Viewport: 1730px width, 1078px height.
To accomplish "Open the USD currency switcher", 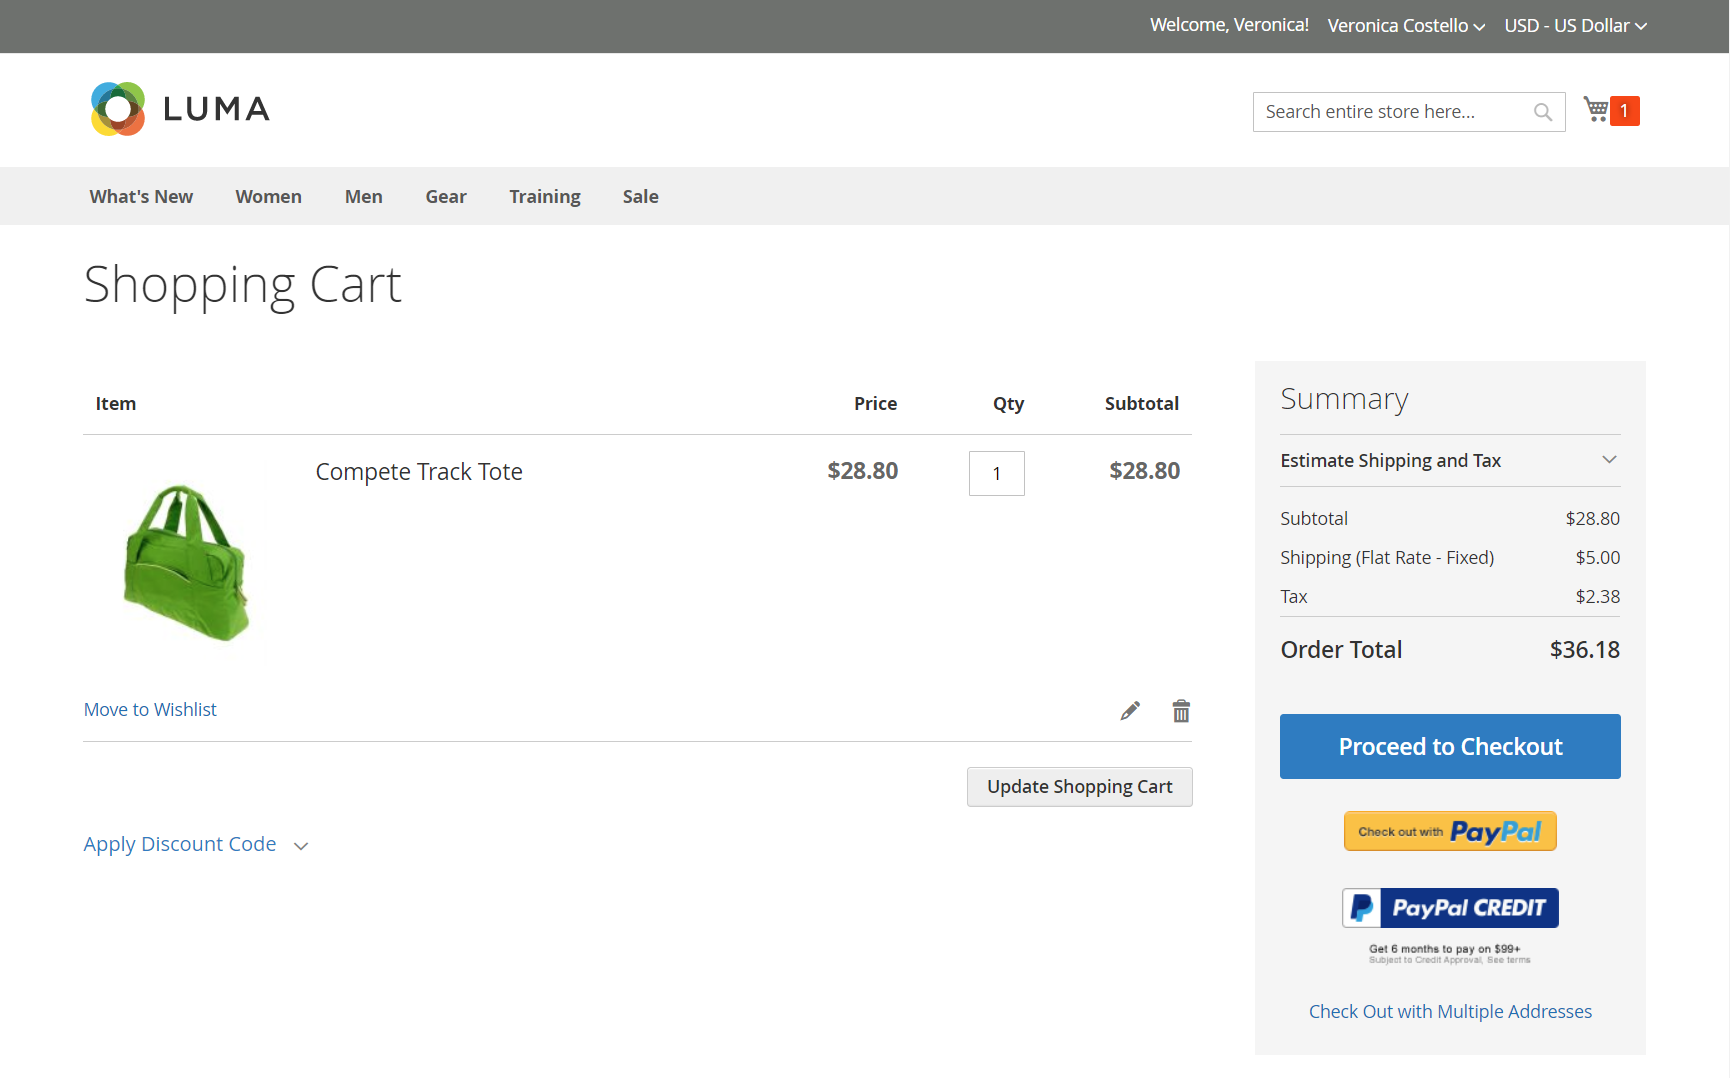I will click(1574, 26).
